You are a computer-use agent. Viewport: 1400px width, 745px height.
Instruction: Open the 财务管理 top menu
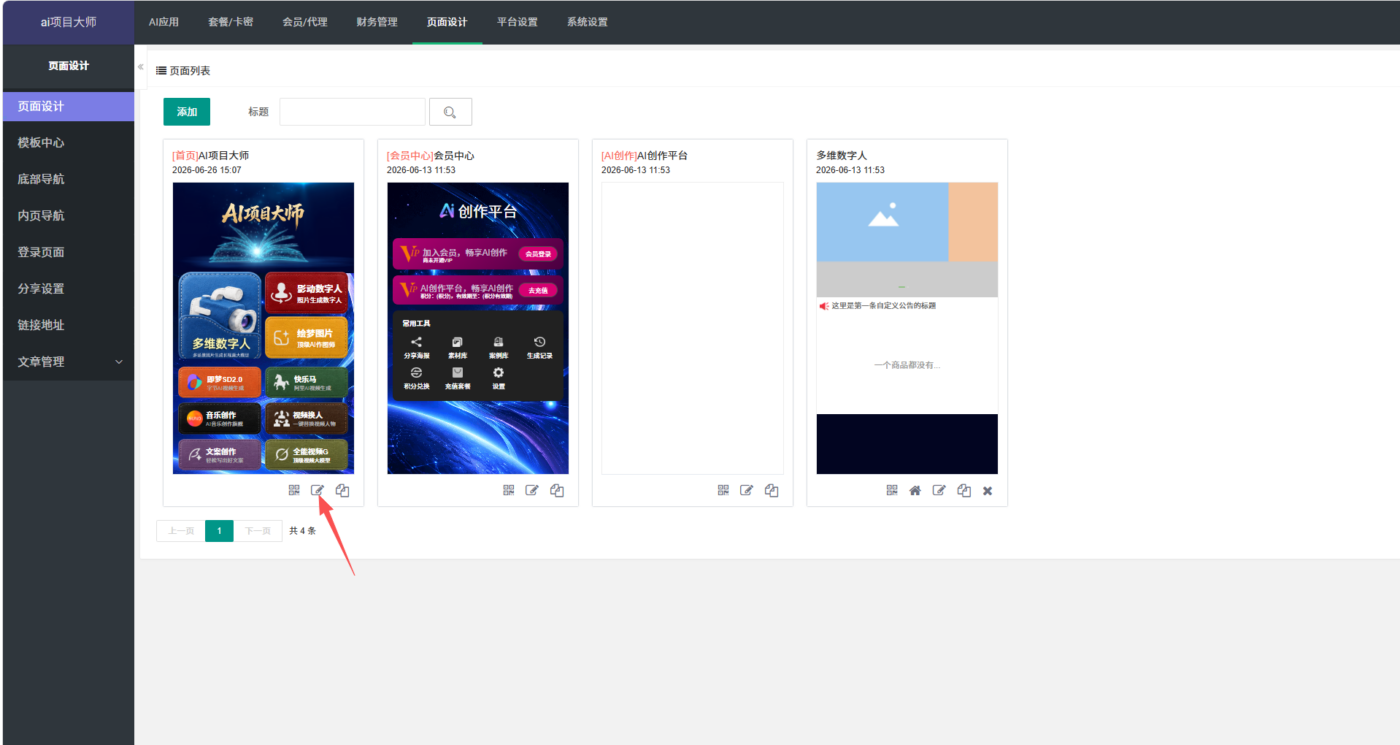(377, 22)
